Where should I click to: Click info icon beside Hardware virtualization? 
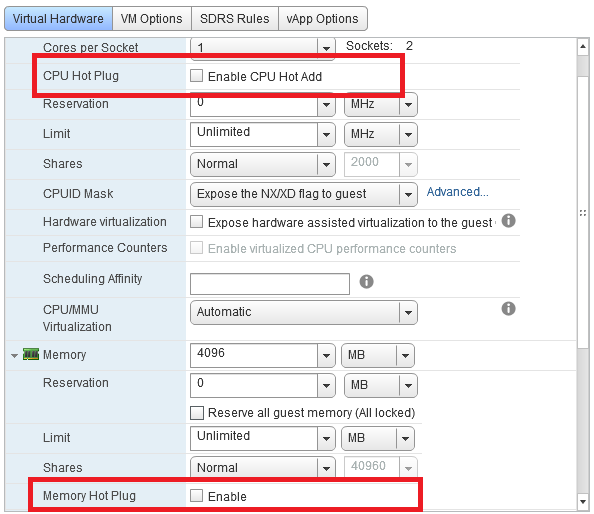(x=508, y=220)
